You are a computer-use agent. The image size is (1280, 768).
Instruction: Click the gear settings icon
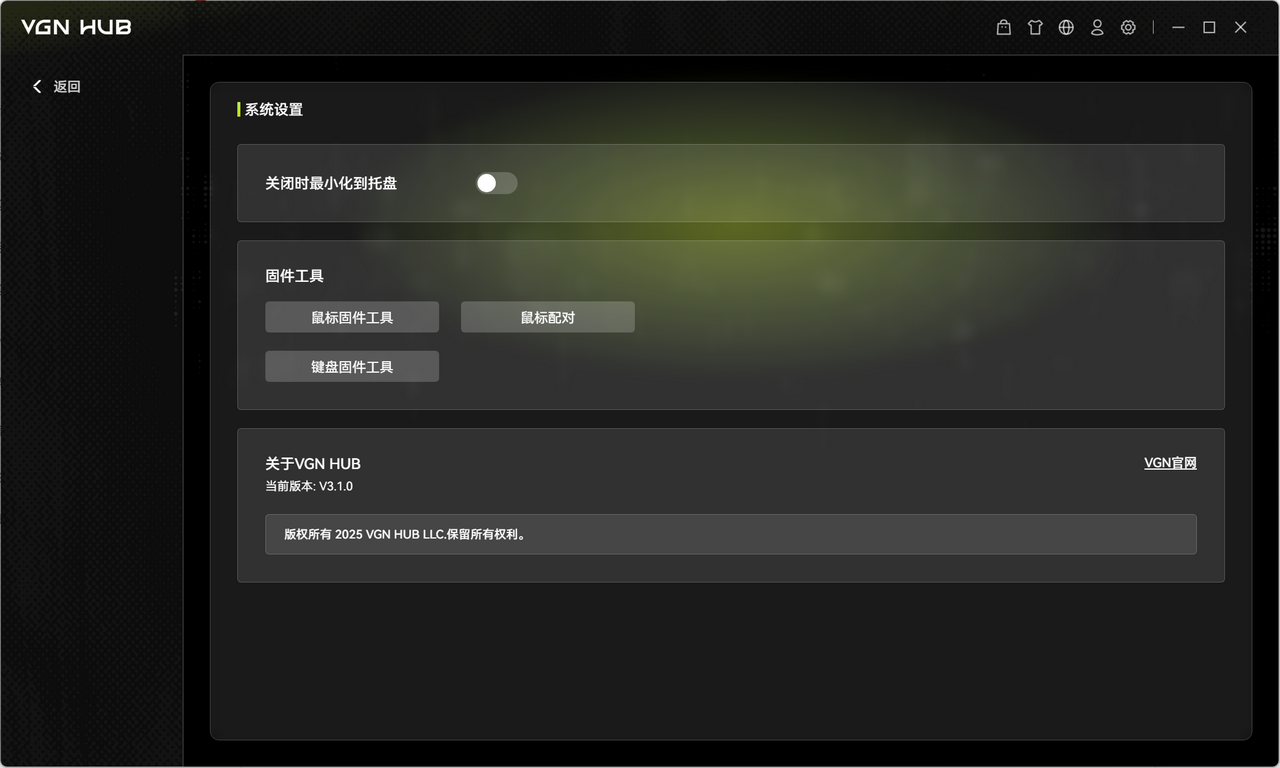pyautogui.click(x=1128, y=28)
